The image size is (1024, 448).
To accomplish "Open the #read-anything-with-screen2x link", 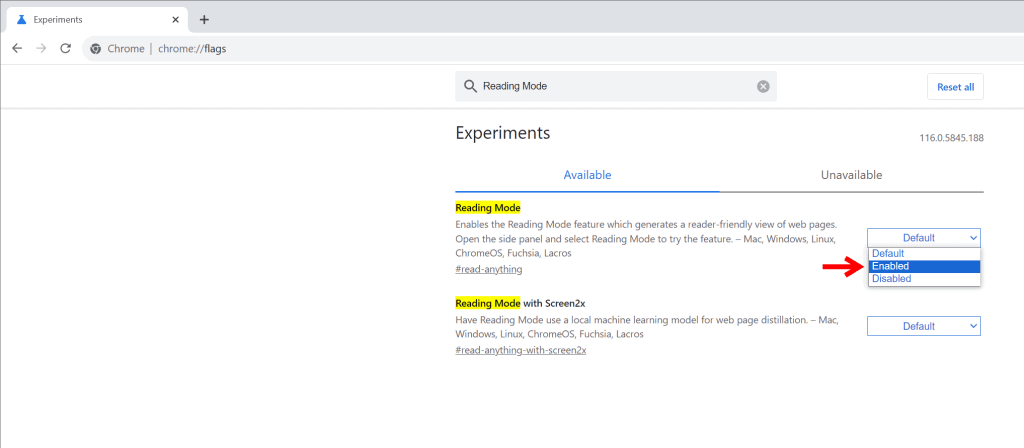I will point(520,351).
